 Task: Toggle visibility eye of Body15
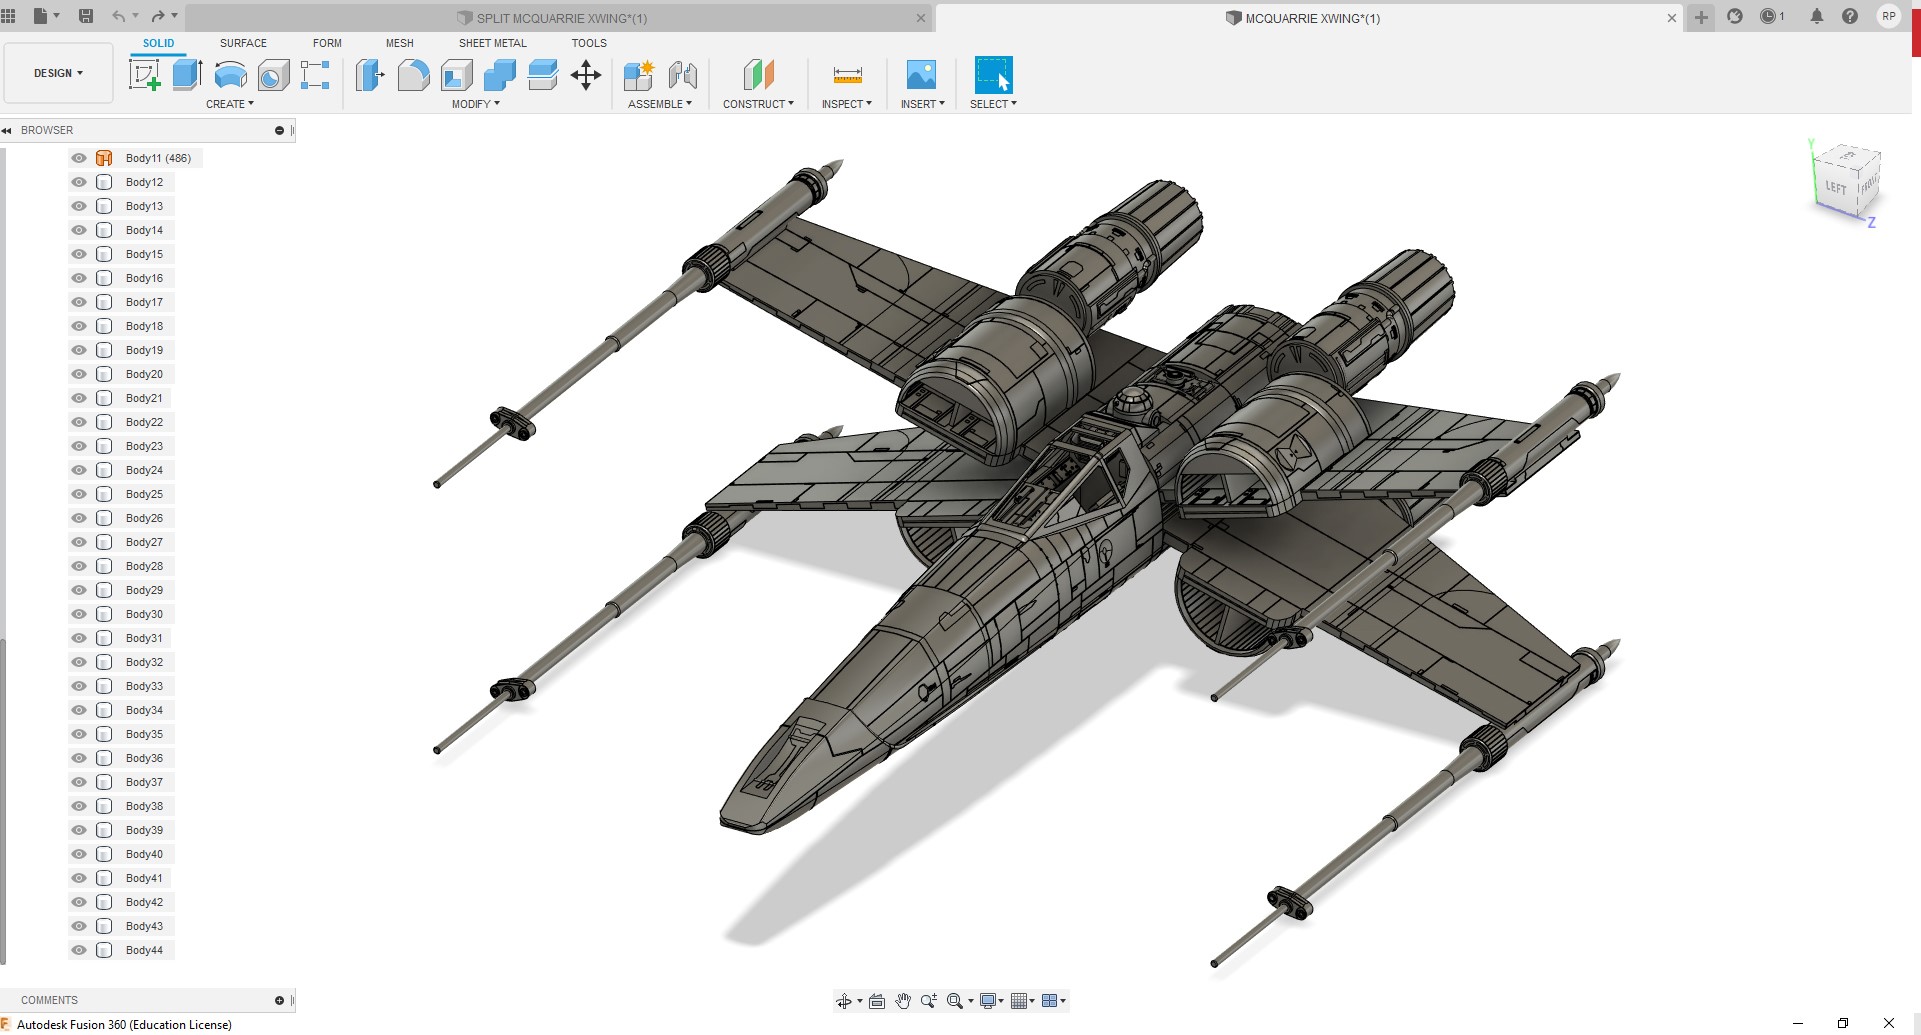pos(79,254)
